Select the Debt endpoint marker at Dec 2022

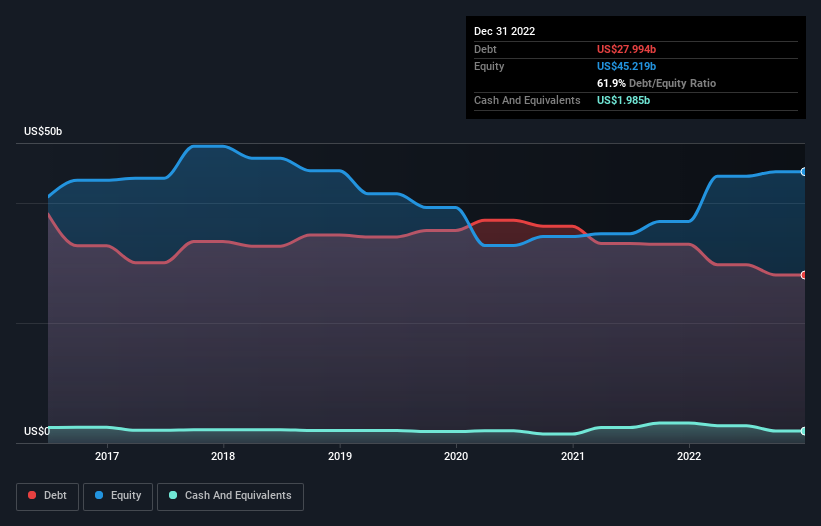pyautogui.click(x=804, y=275)
